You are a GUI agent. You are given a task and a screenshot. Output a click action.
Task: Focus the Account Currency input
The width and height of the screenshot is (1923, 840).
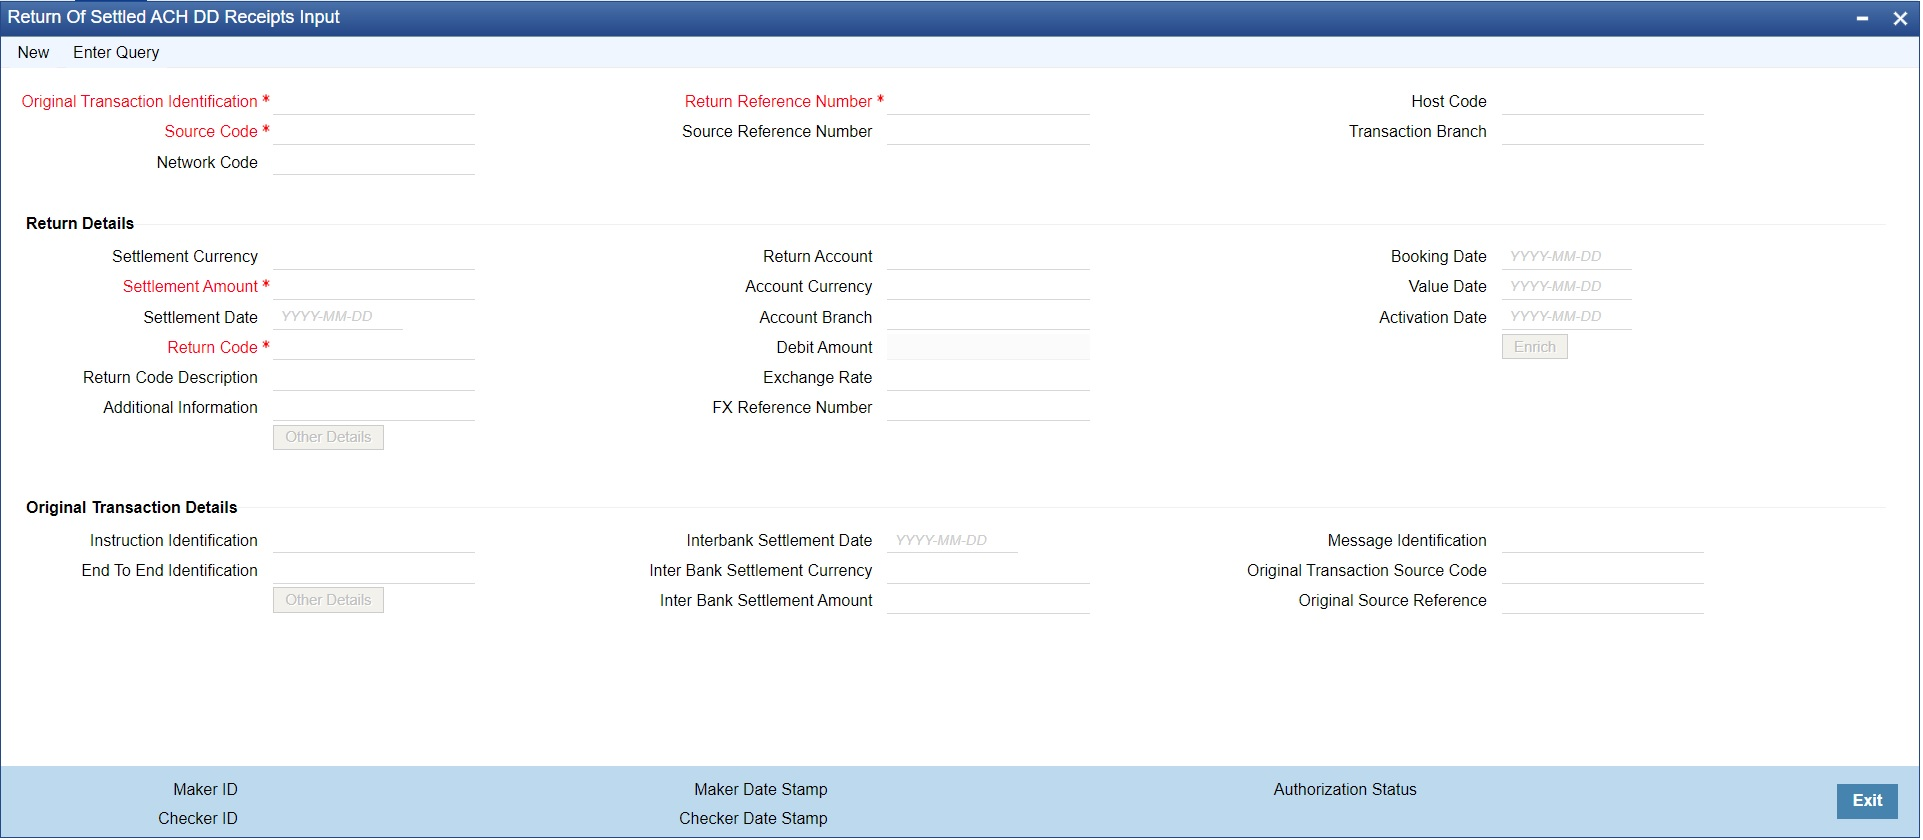click(x=988, y=287)
